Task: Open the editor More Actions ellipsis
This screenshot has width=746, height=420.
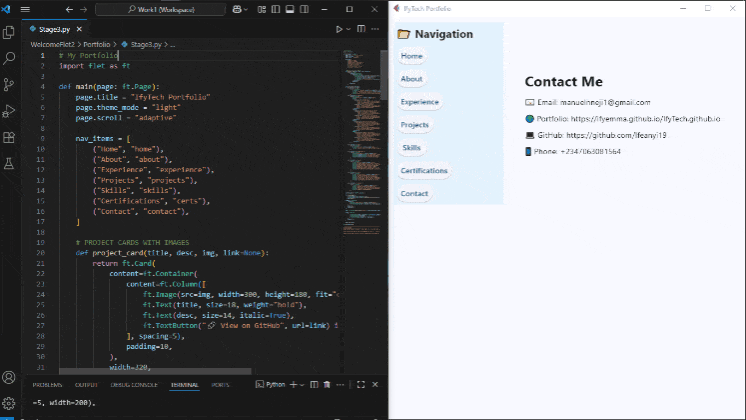Action: click(x=375, y=29)
